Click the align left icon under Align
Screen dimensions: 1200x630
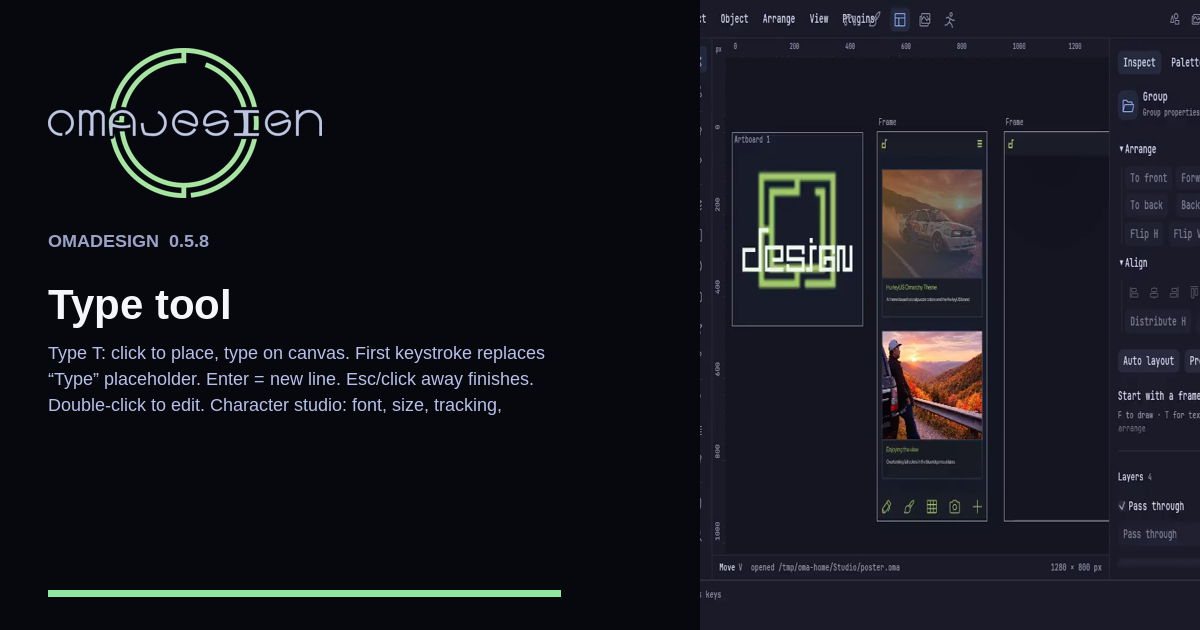point(1134,293)
